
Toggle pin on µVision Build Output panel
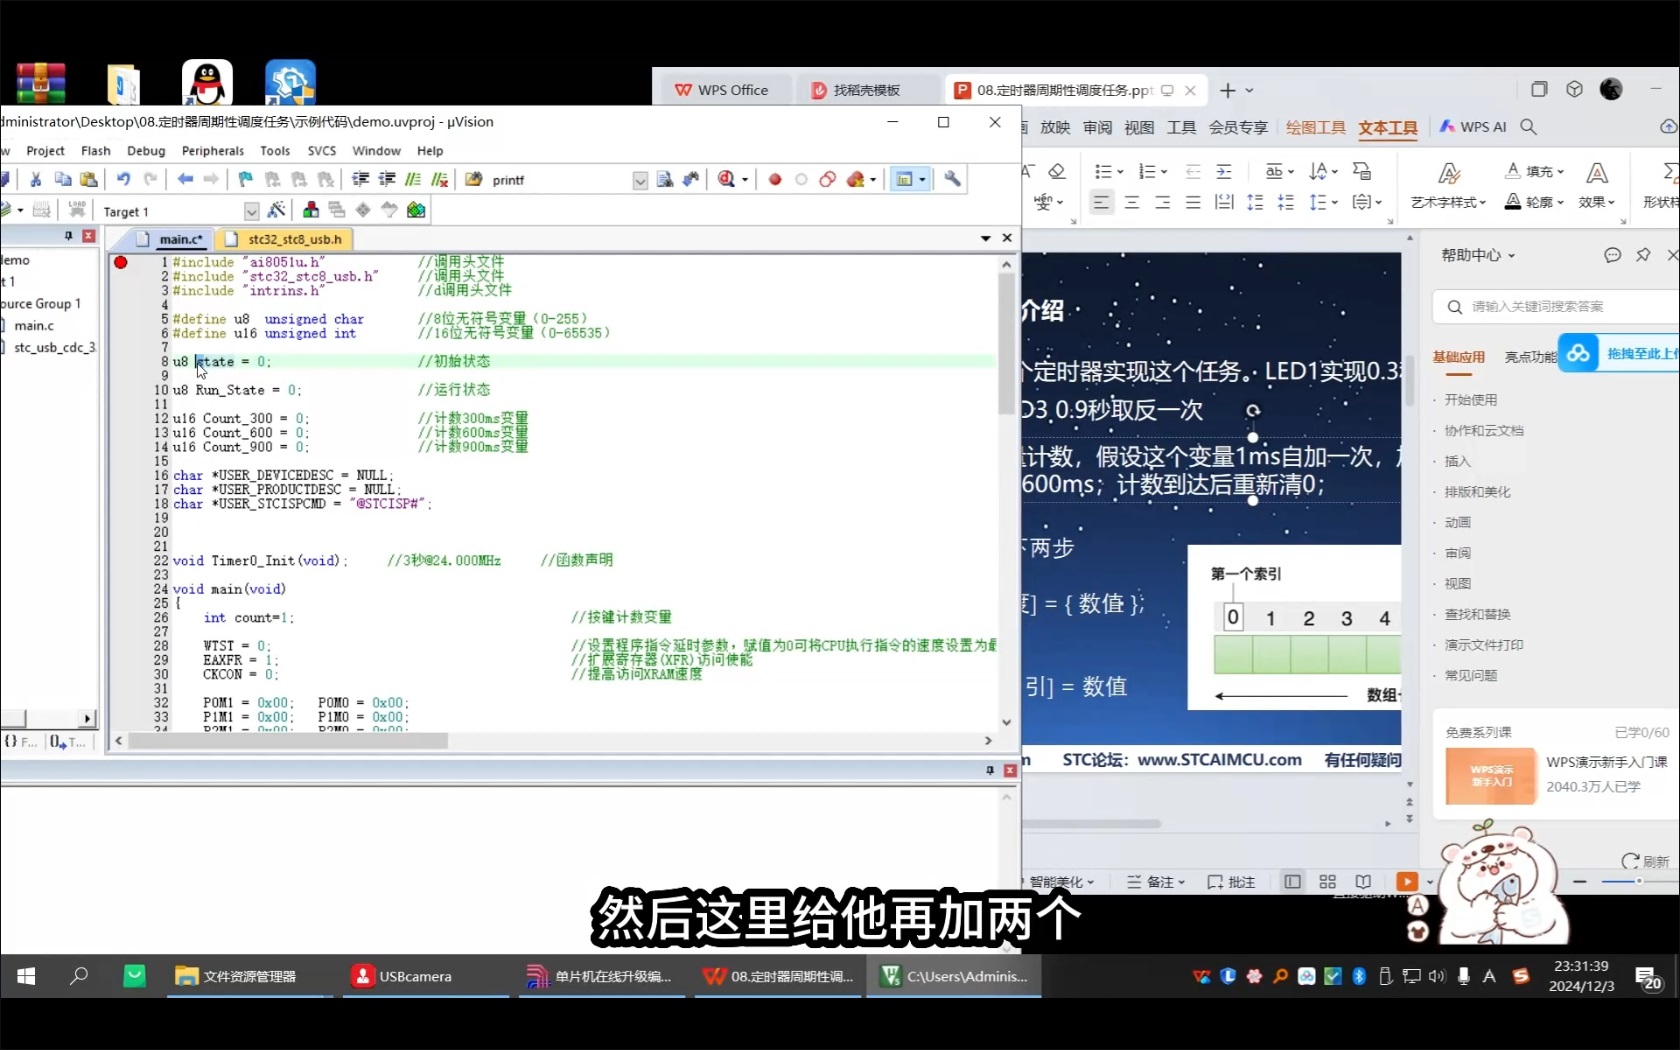[990, 770]
